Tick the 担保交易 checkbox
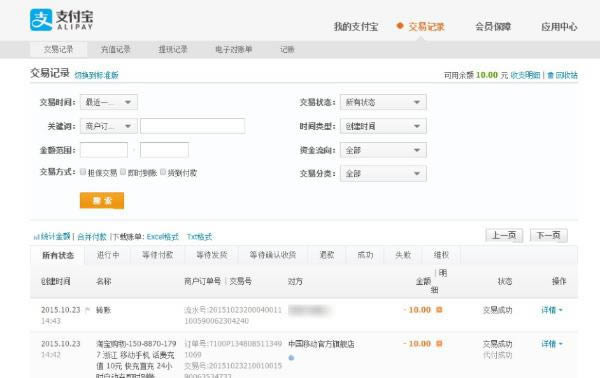 (83, 172)
